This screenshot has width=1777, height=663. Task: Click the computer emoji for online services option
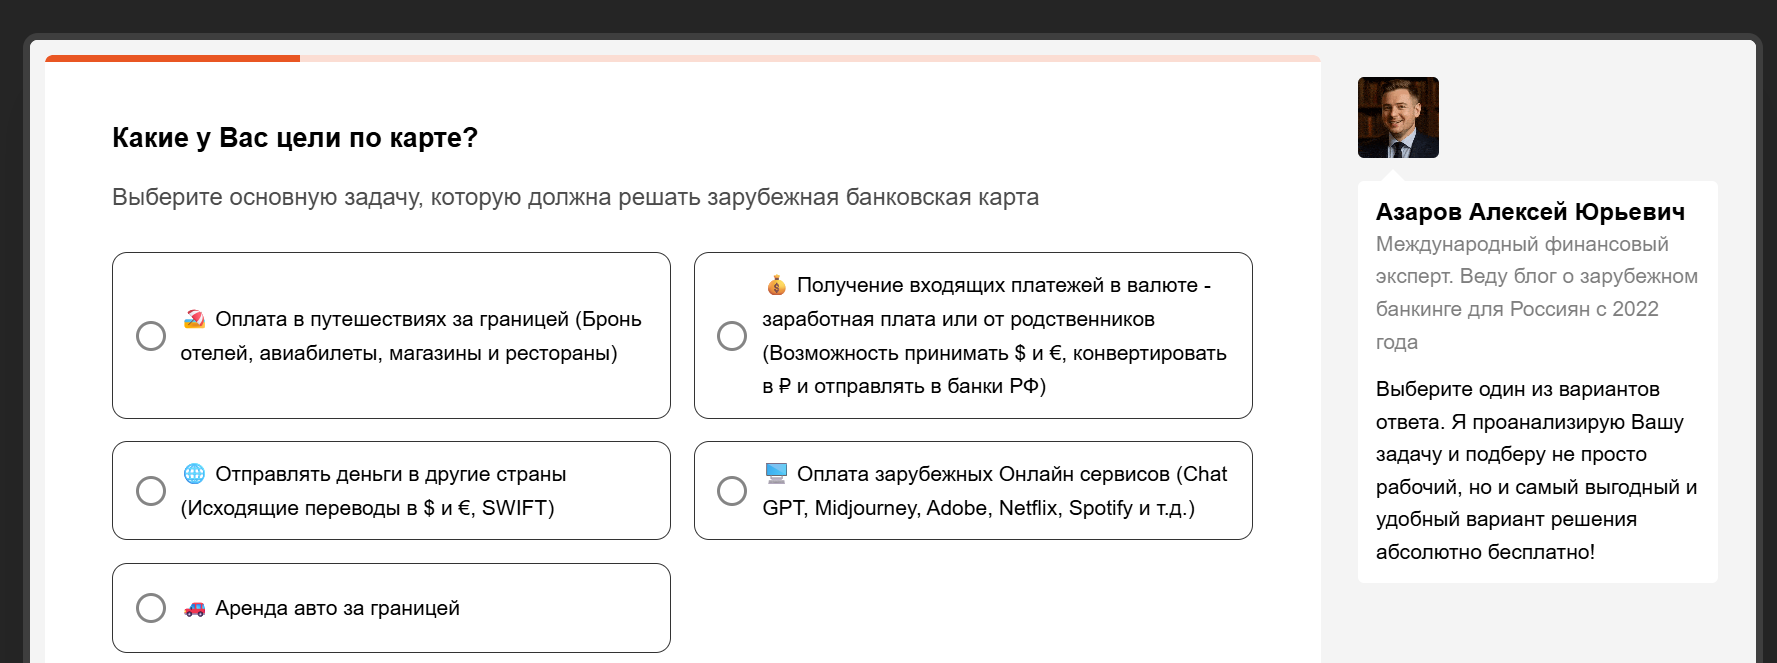[x=775, y=473]
